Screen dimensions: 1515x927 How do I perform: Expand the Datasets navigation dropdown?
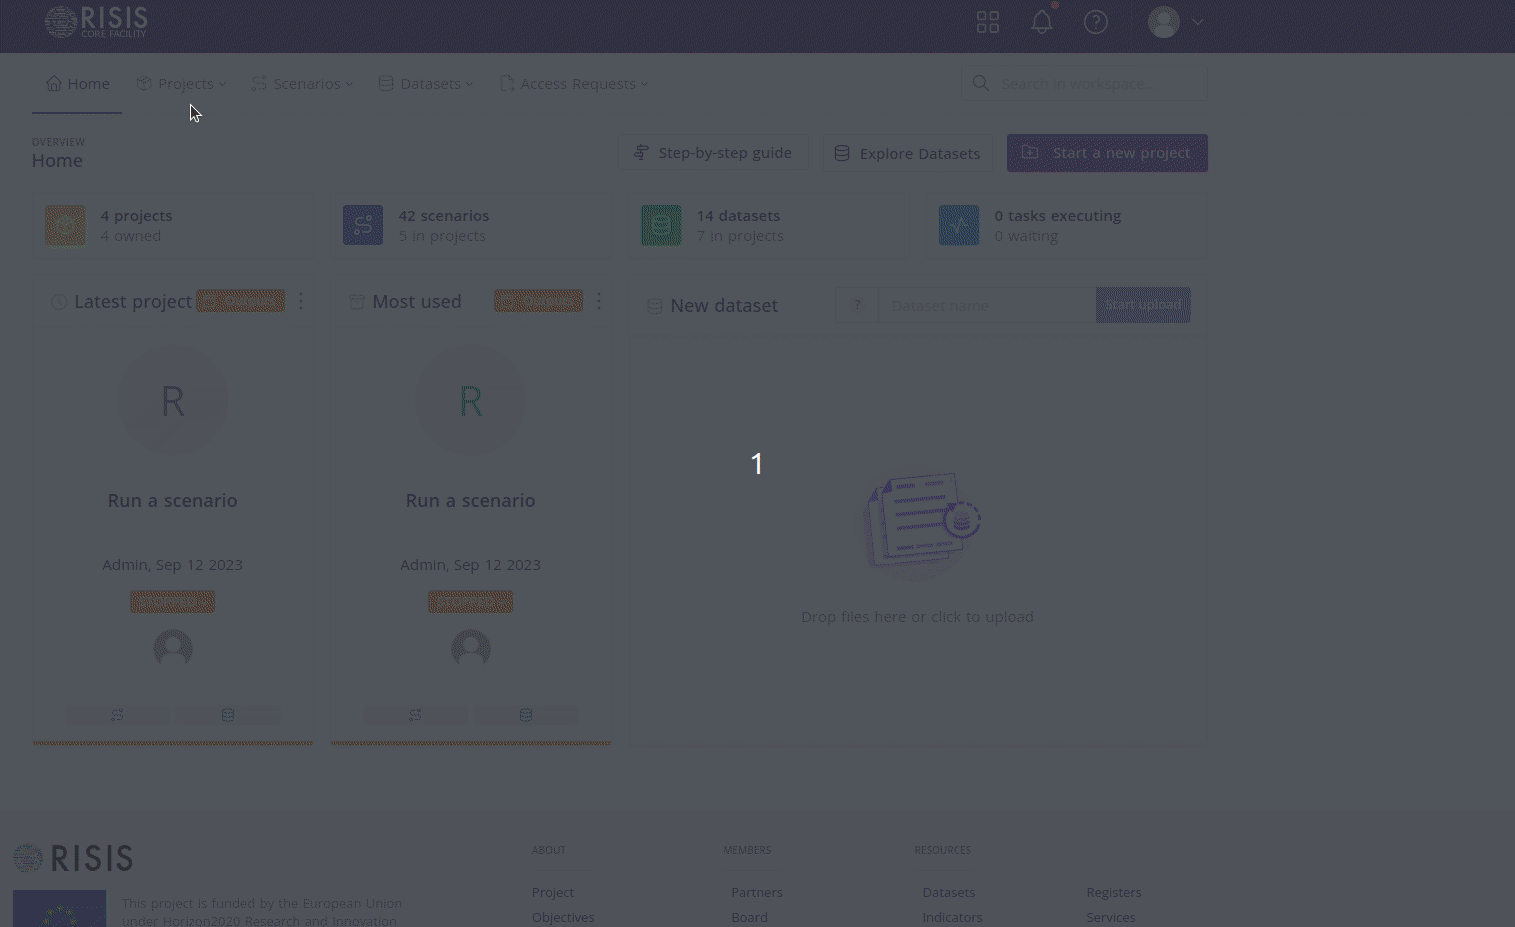(x=426, y=83)
